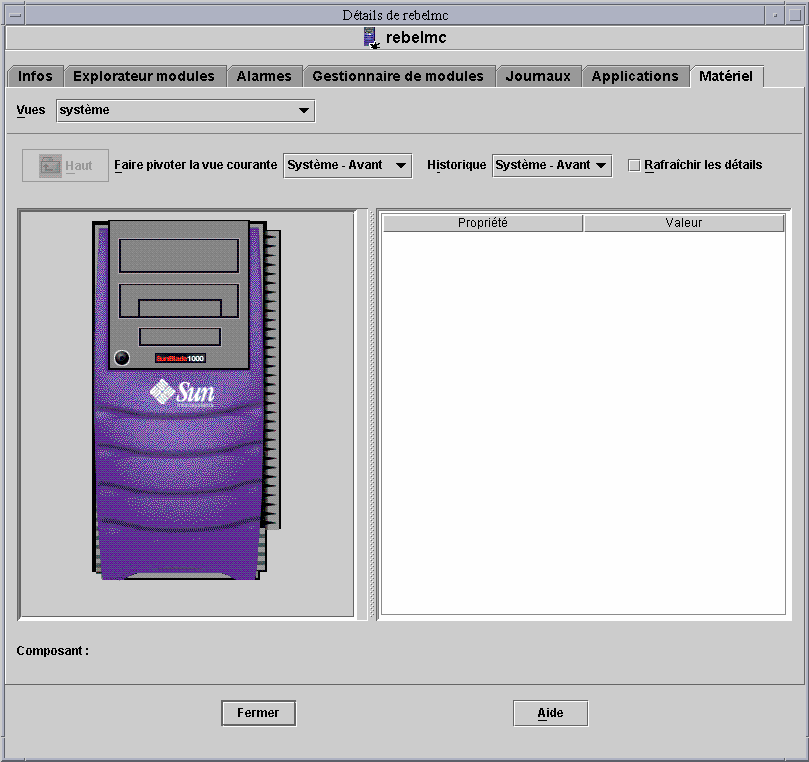This screenshot has width=809, height=762.
Task: Open the Infos tab
Action: [35, 76]
